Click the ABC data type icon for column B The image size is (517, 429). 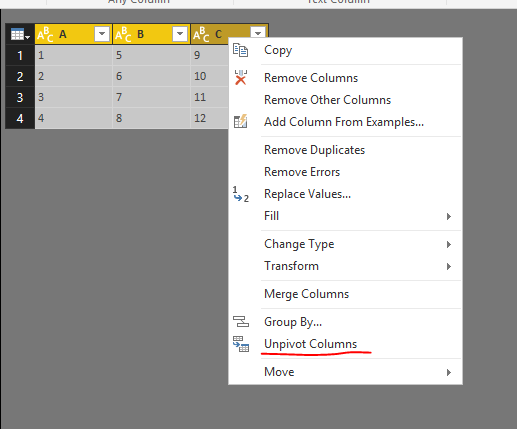(123, 34)
